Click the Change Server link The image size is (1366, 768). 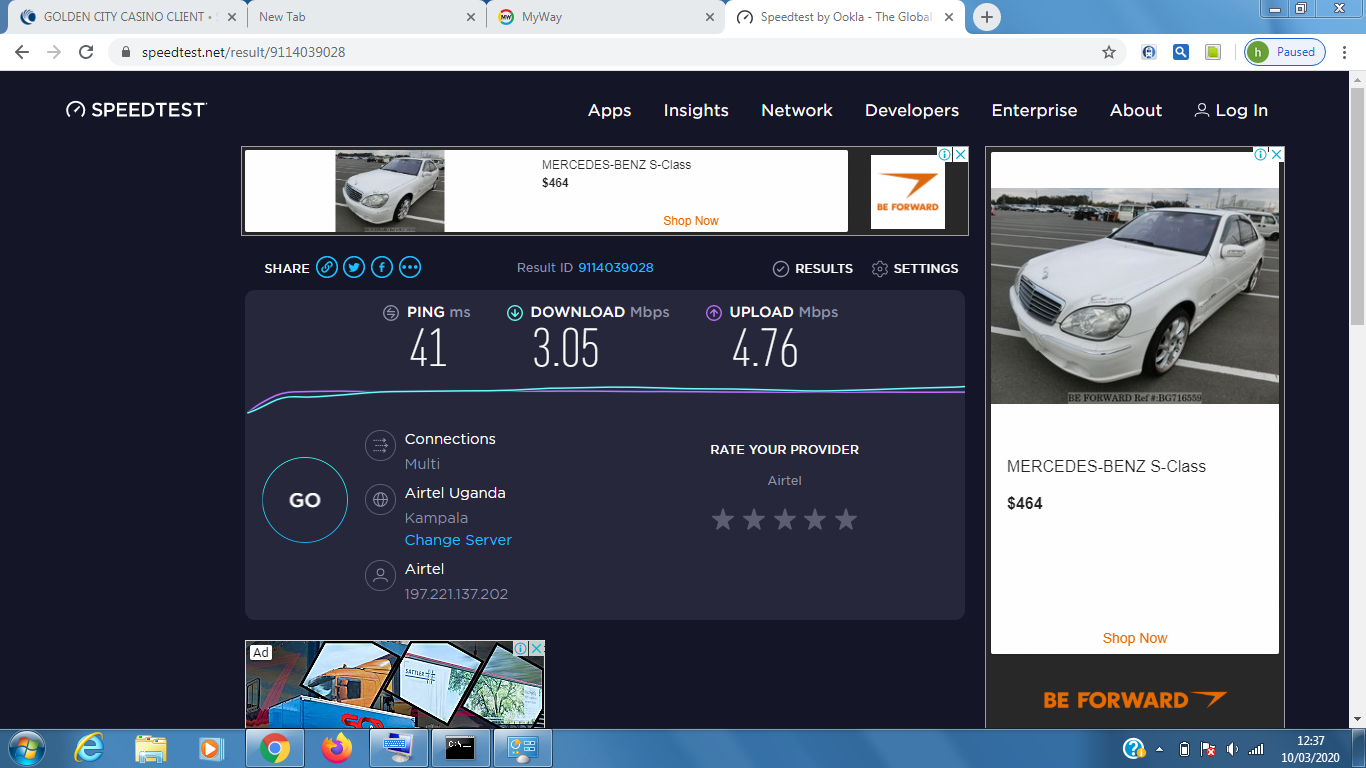tap(458, 540)
